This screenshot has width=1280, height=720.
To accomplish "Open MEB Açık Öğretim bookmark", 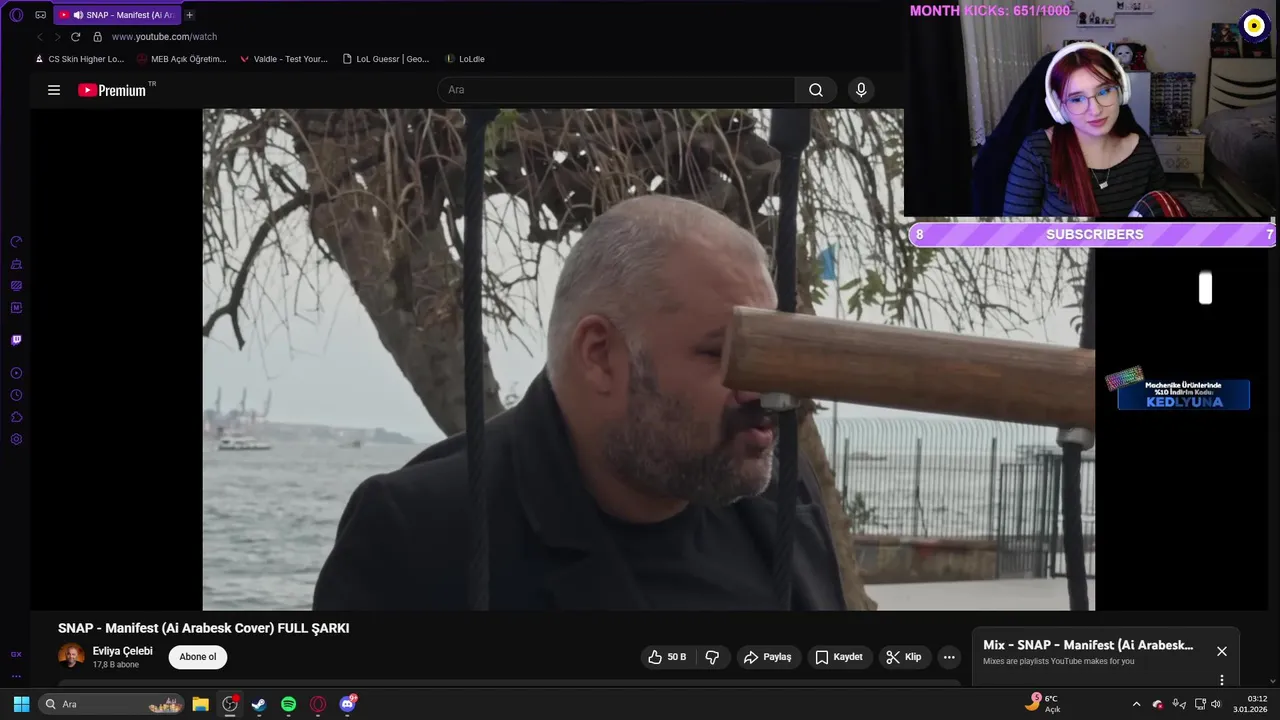I will [182, 59].
